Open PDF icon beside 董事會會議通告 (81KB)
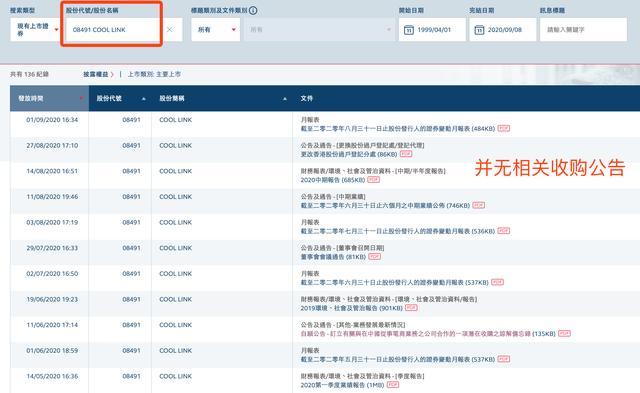This screenshot has height=393, width=640. [374, 256]
